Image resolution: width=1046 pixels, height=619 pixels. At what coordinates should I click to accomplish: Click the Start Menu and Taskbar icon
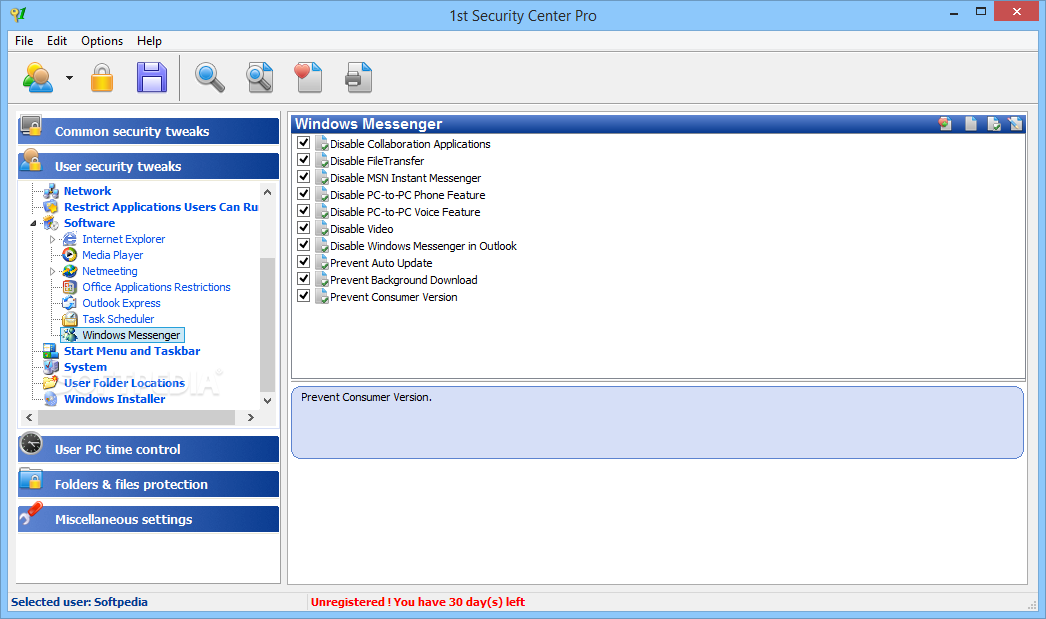click(x=51, y=351)
